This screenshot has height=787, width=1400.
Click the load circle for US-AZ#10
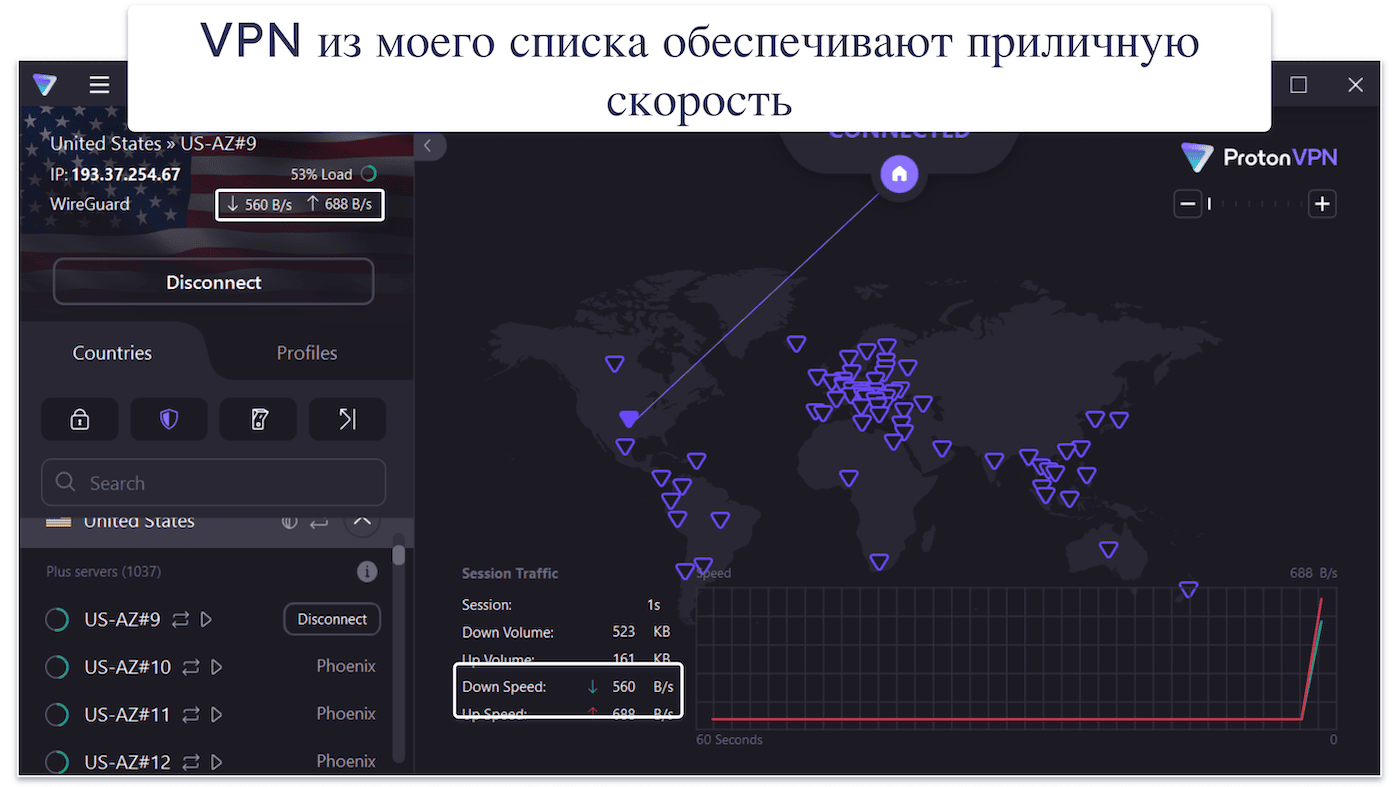click(57, 667)
